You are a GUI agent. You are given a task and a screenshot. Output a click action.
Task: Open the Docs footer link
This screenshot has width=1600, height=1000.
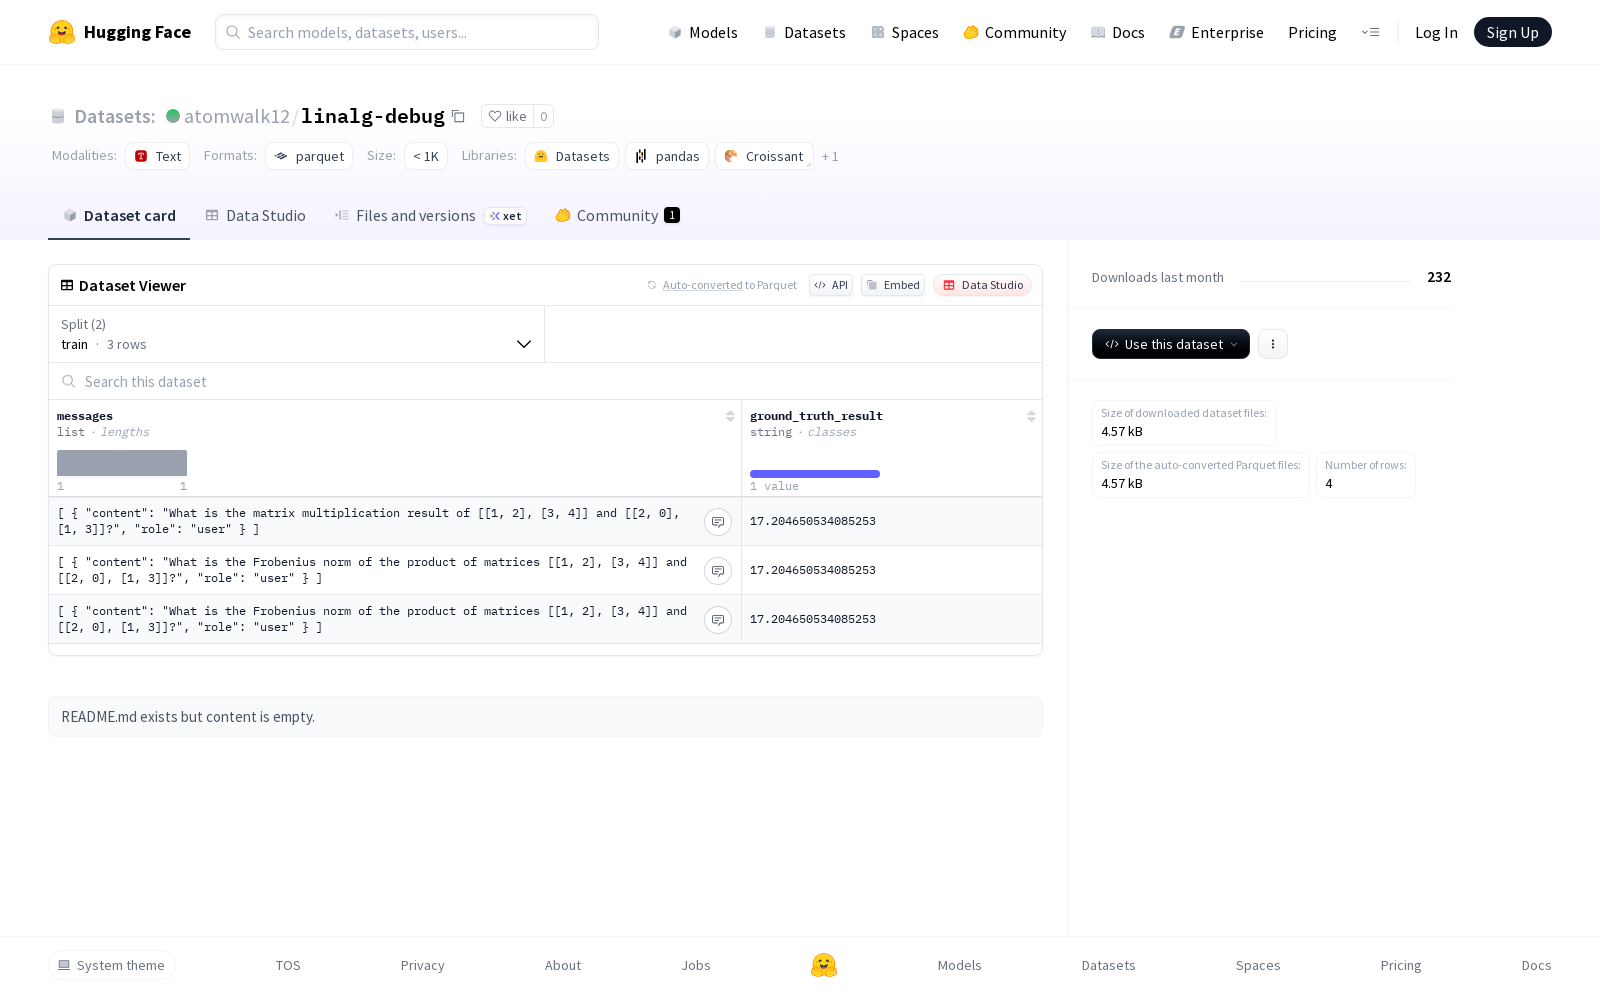pyautogui.click(x=1536, y=965)
